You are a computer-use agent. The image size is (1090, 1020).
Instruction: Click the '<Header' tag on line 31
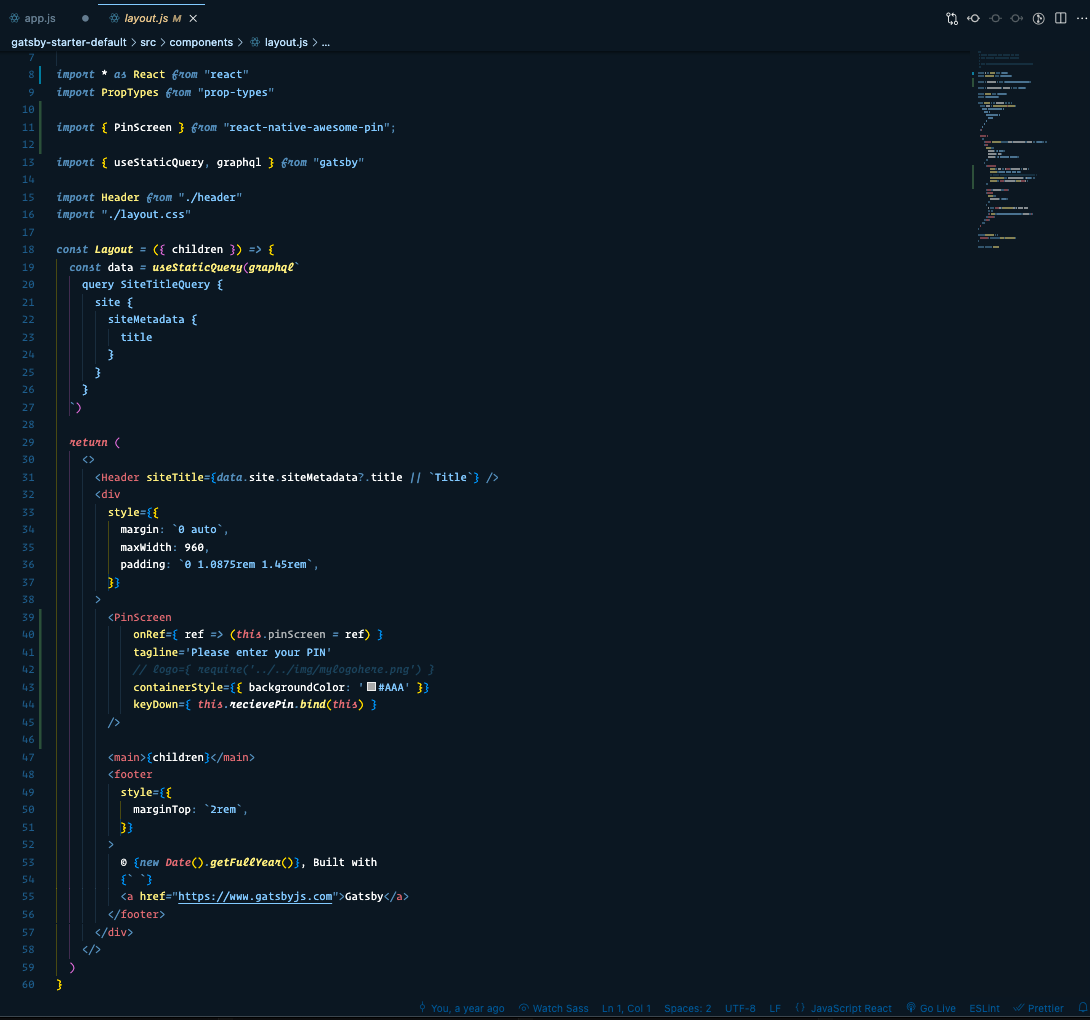point(117,477)
